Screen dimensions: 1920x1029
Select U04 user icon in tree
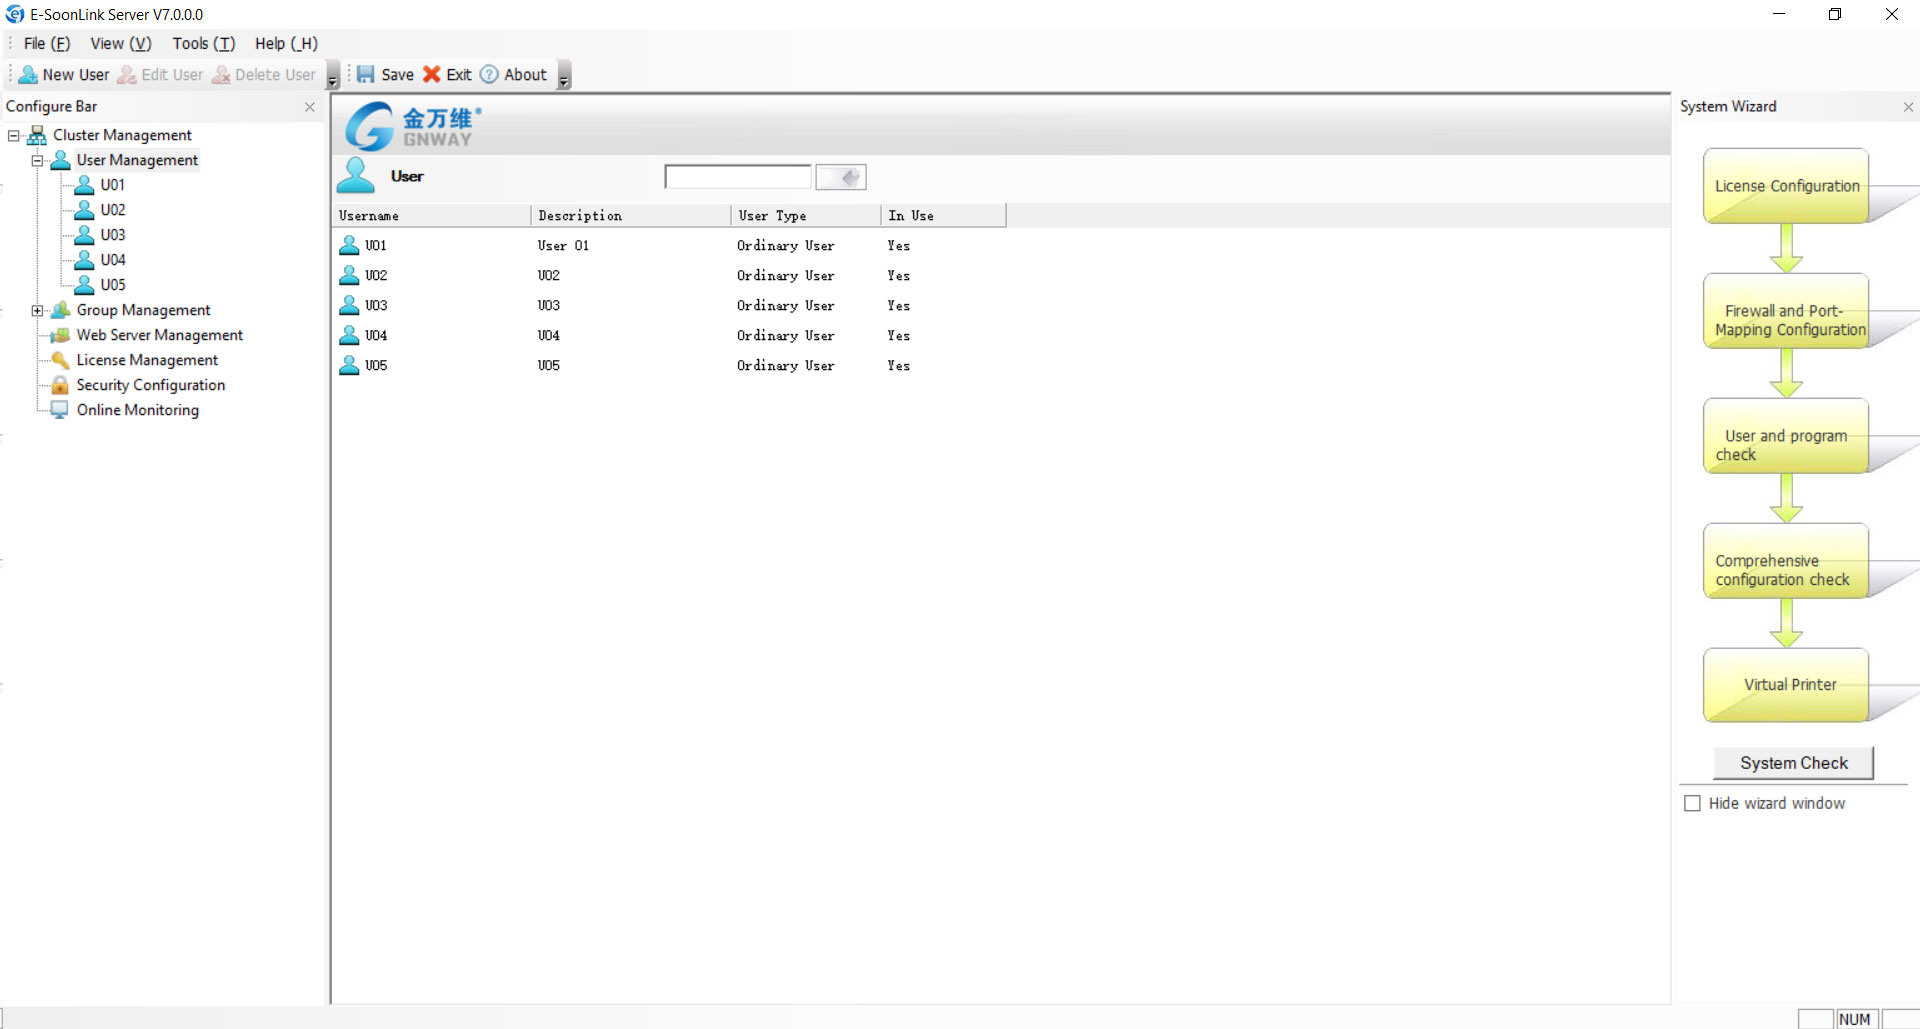pyautogui.click(x=85, y=260)
